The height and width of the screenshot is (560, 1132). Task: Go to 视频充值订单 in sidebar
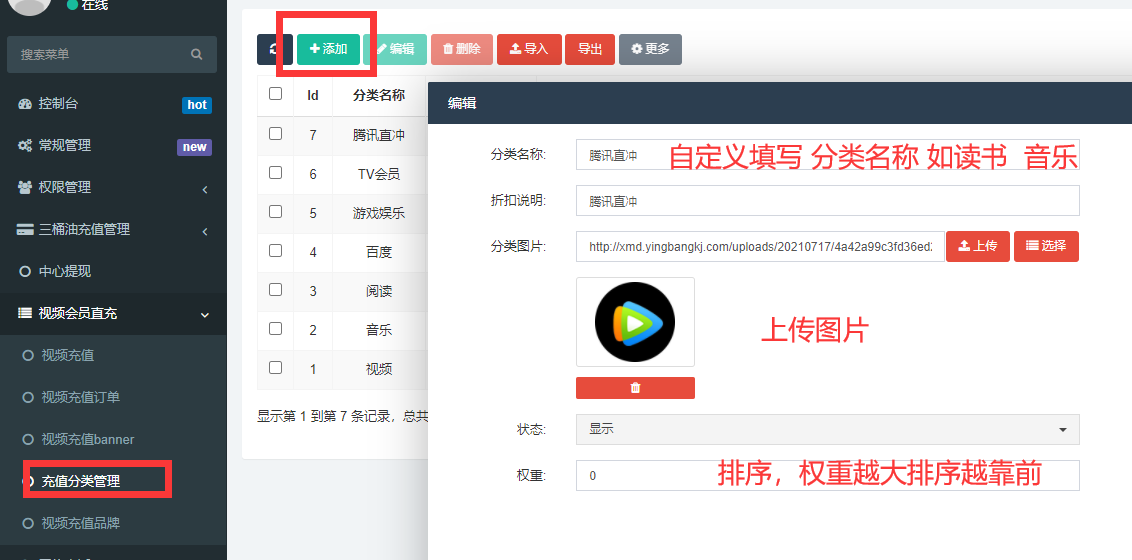[x=80, y=398]
